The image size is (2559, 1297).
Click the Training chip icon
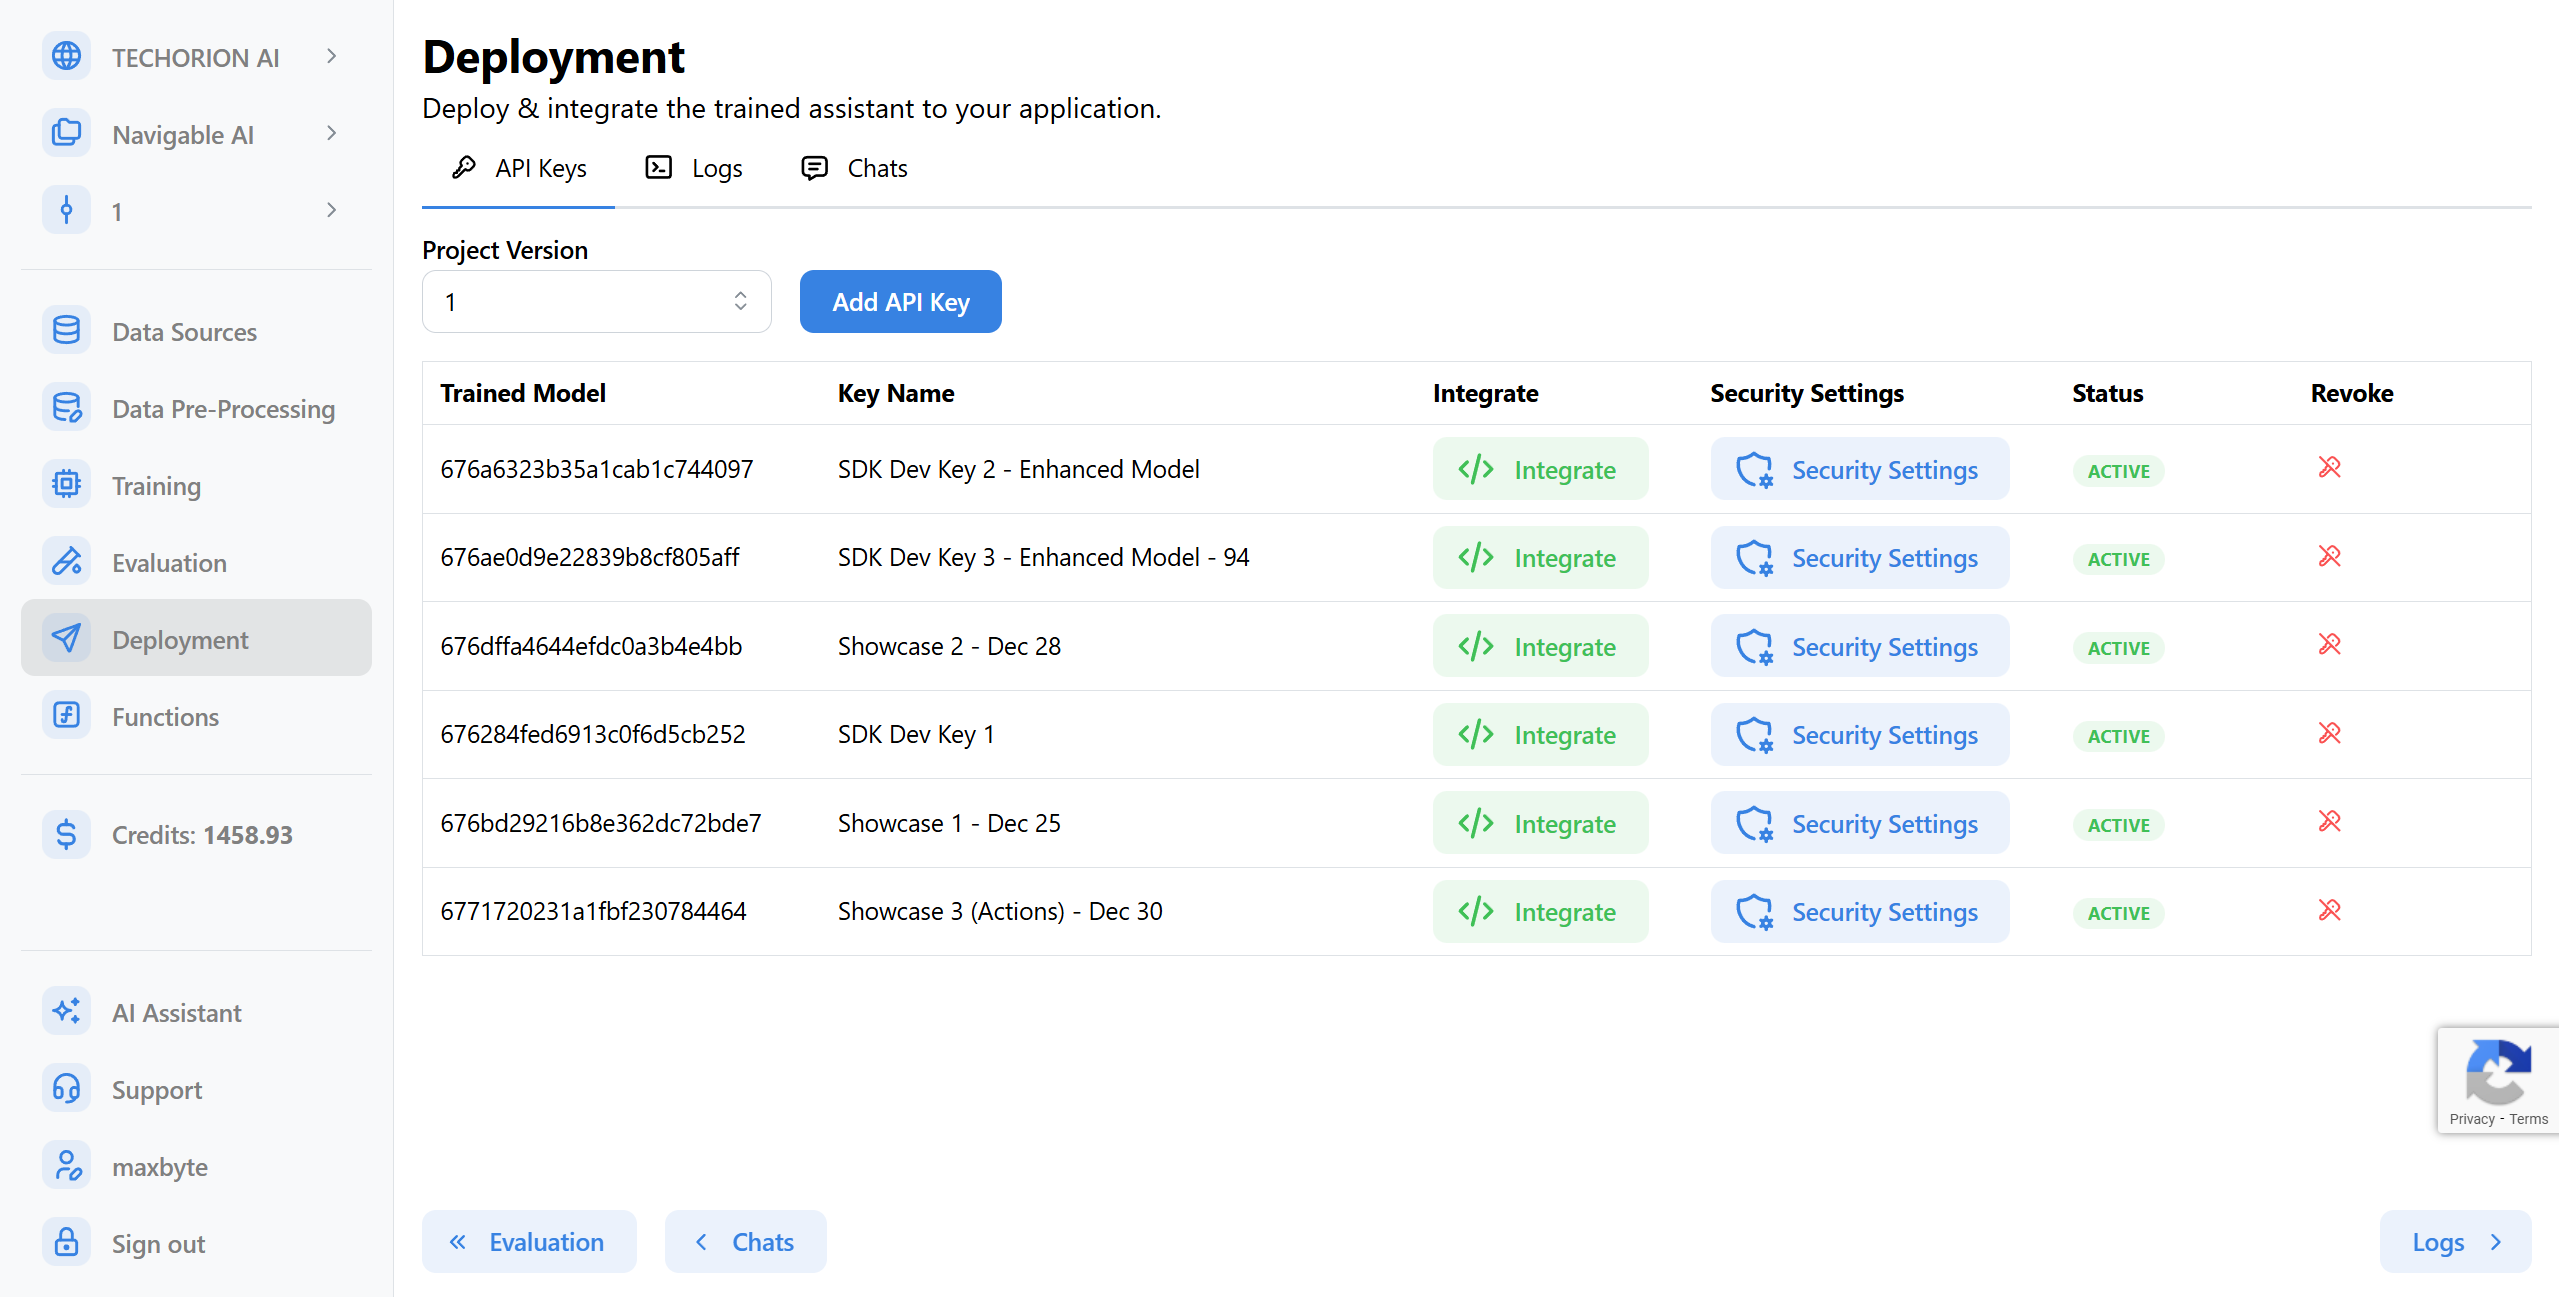[66, 485]
